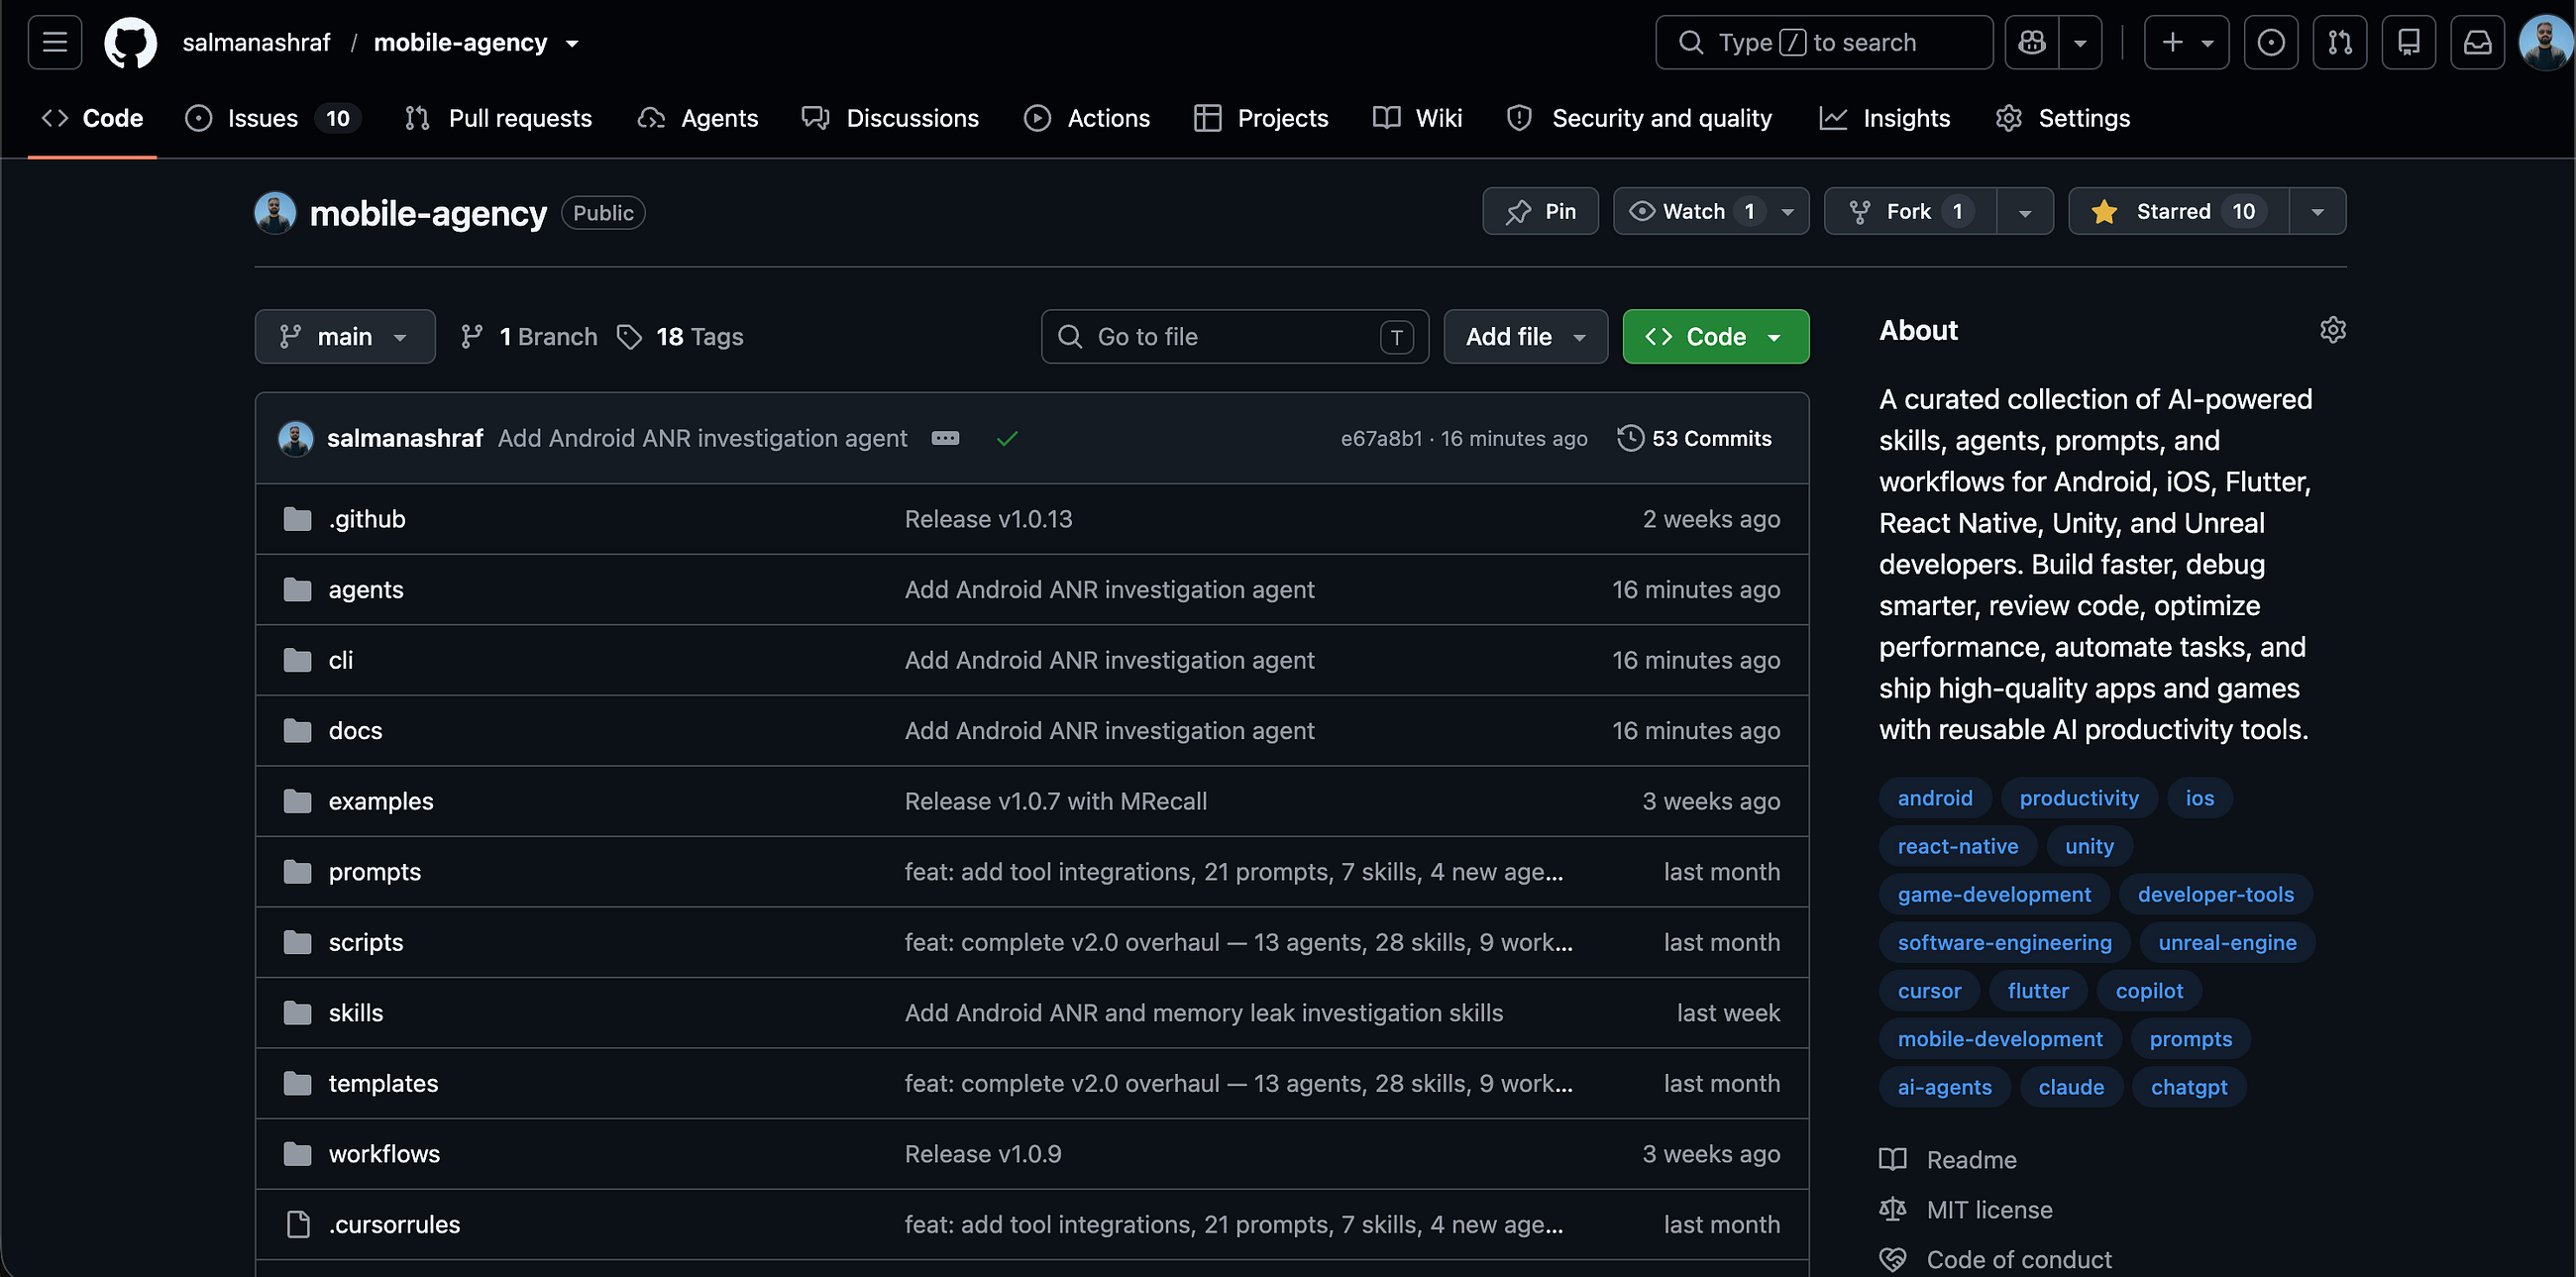Viewport: 2576px width, 1277px height.
Task: Open the prompts folder
Action: click(x=375, y=872)
